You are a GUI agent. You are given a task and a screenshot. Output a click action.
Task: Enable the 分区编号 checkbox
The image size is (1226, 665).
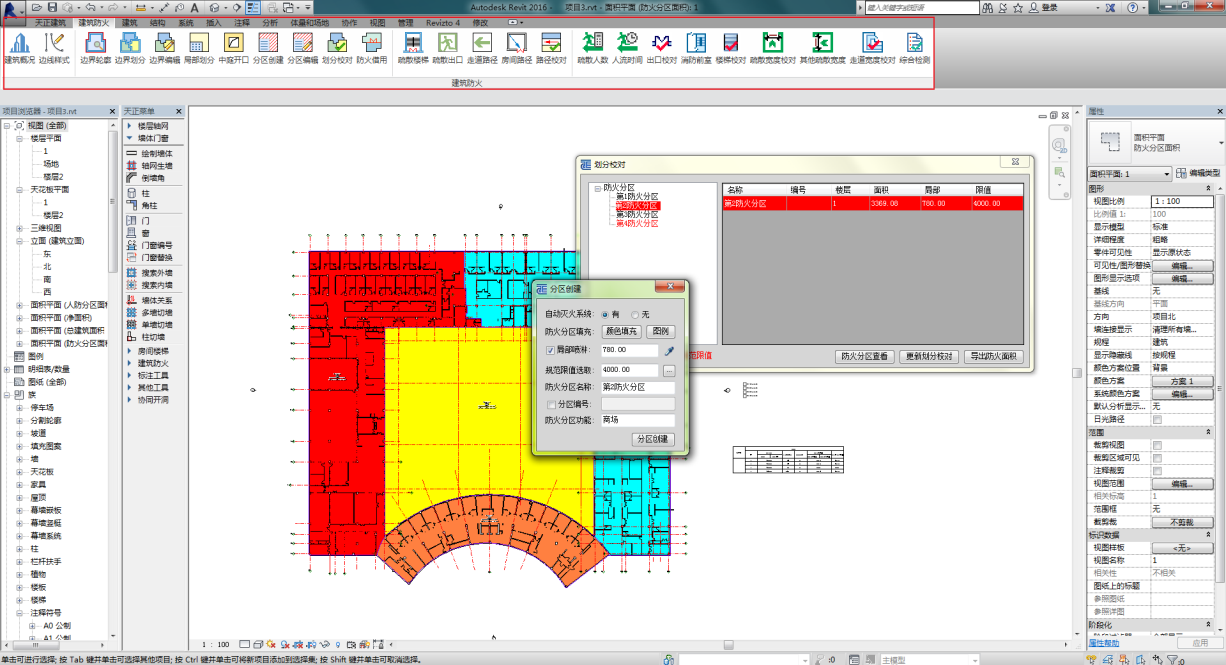[x=551, y=404]
